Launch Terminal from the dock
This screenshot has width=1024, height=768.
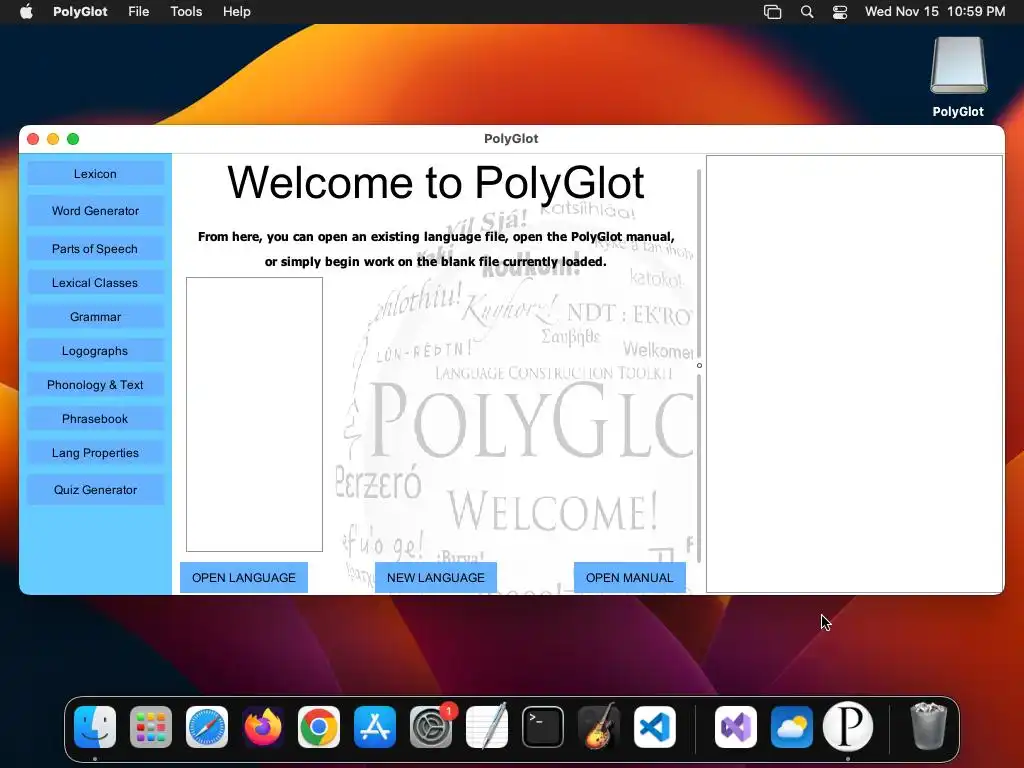click(543, 727)
